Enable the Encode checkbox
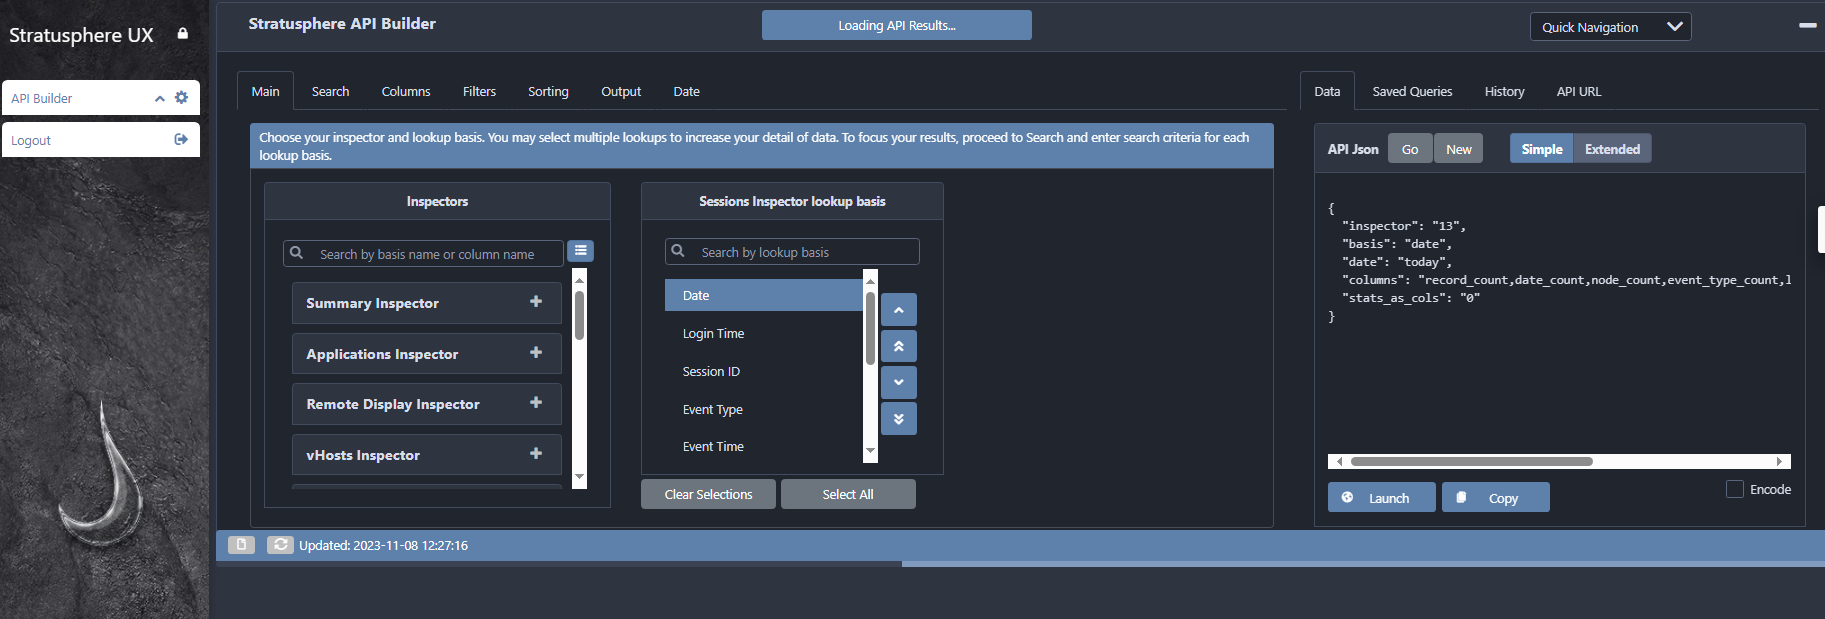Screen dimensions: 1825x619 1735,489
